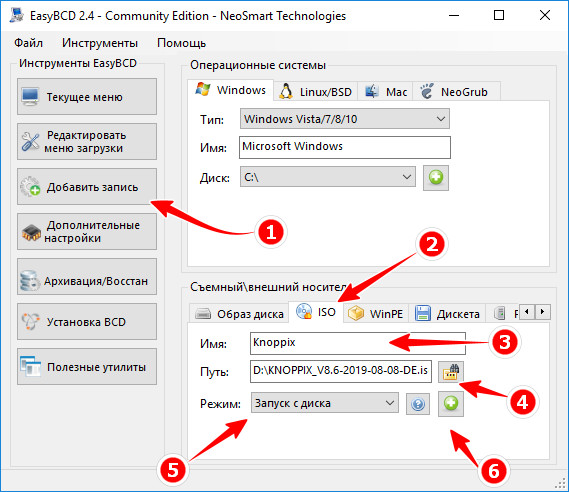Expand Режим dropdown Запуск с диска
This screenshot has height=492, width=569.
324,403
